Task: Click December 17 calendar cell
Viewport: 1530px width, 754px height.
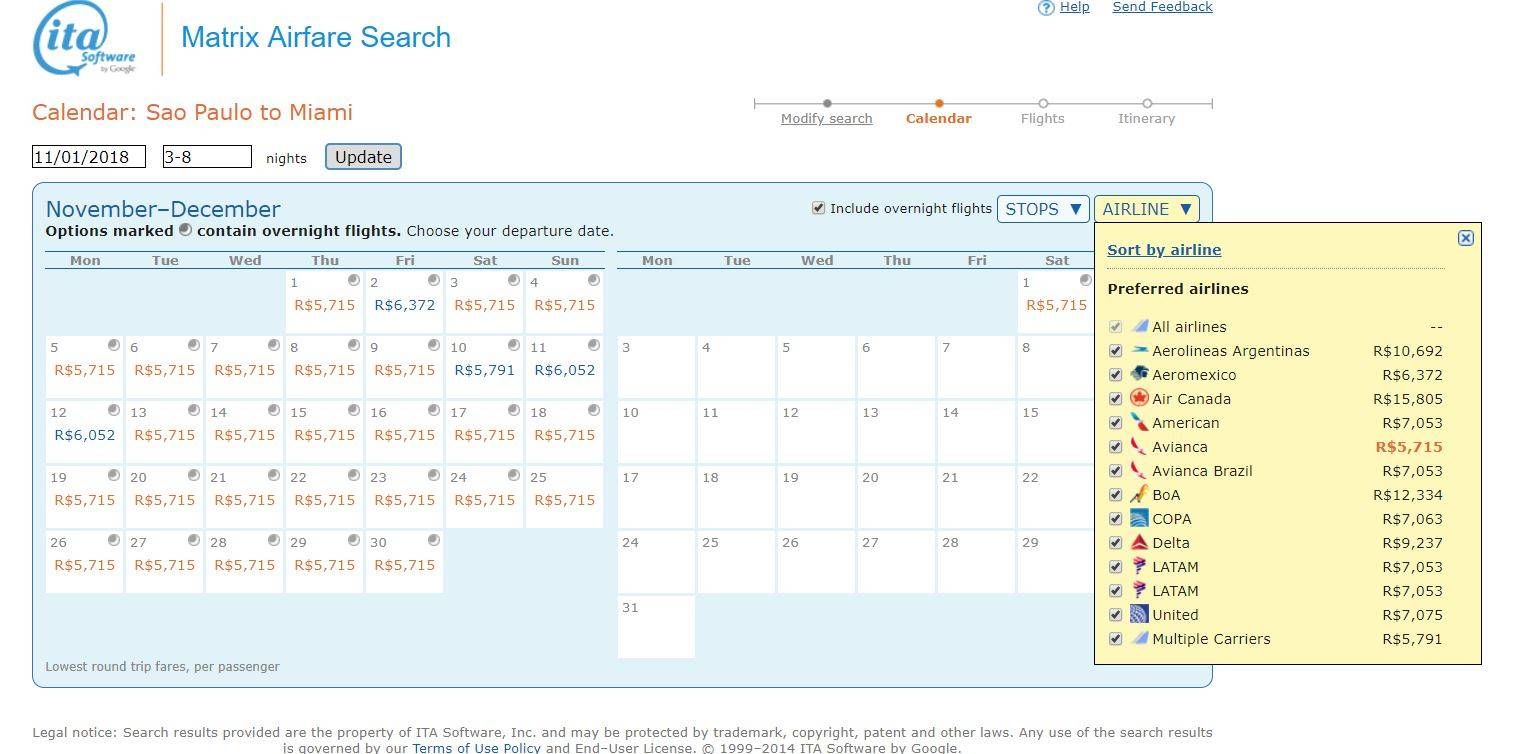Action: click(656, 497)
